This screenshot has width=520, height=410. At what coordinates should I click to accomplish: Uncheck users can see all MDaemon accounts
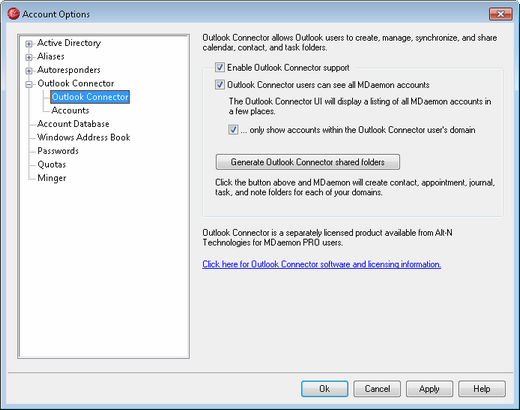(220, 85)
